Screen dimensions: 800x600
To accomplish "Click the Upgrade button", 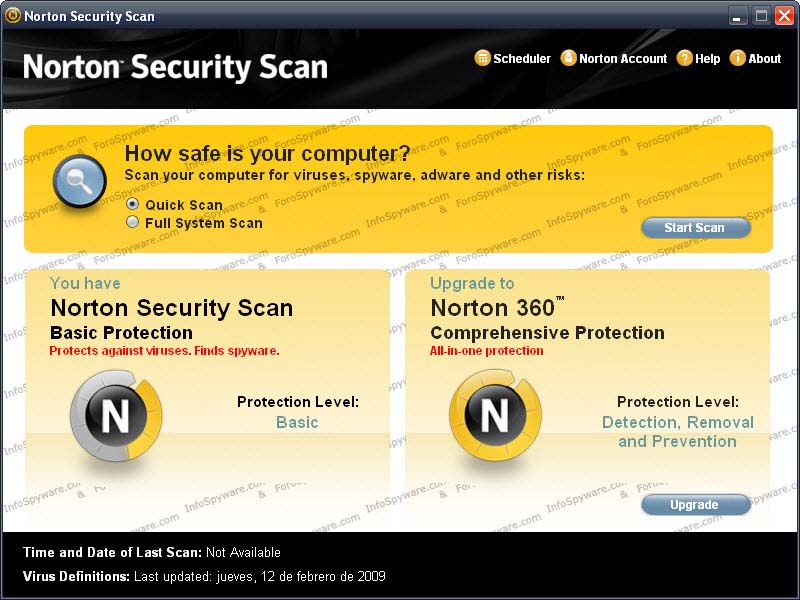I will click(696, 505).
